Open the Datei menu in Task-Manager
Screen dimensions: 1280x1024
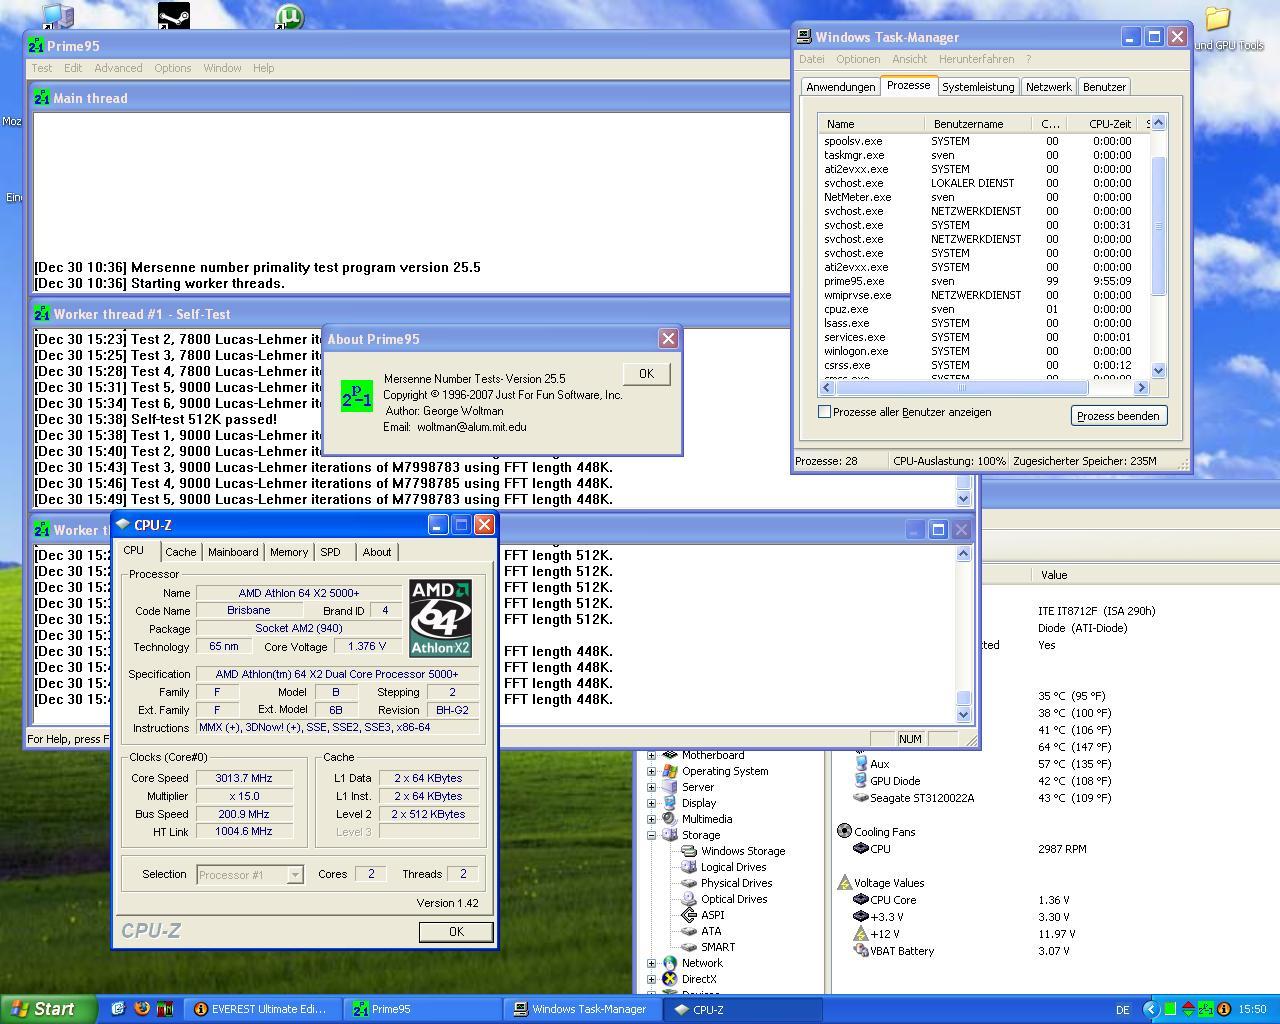[x=812, y=59]
